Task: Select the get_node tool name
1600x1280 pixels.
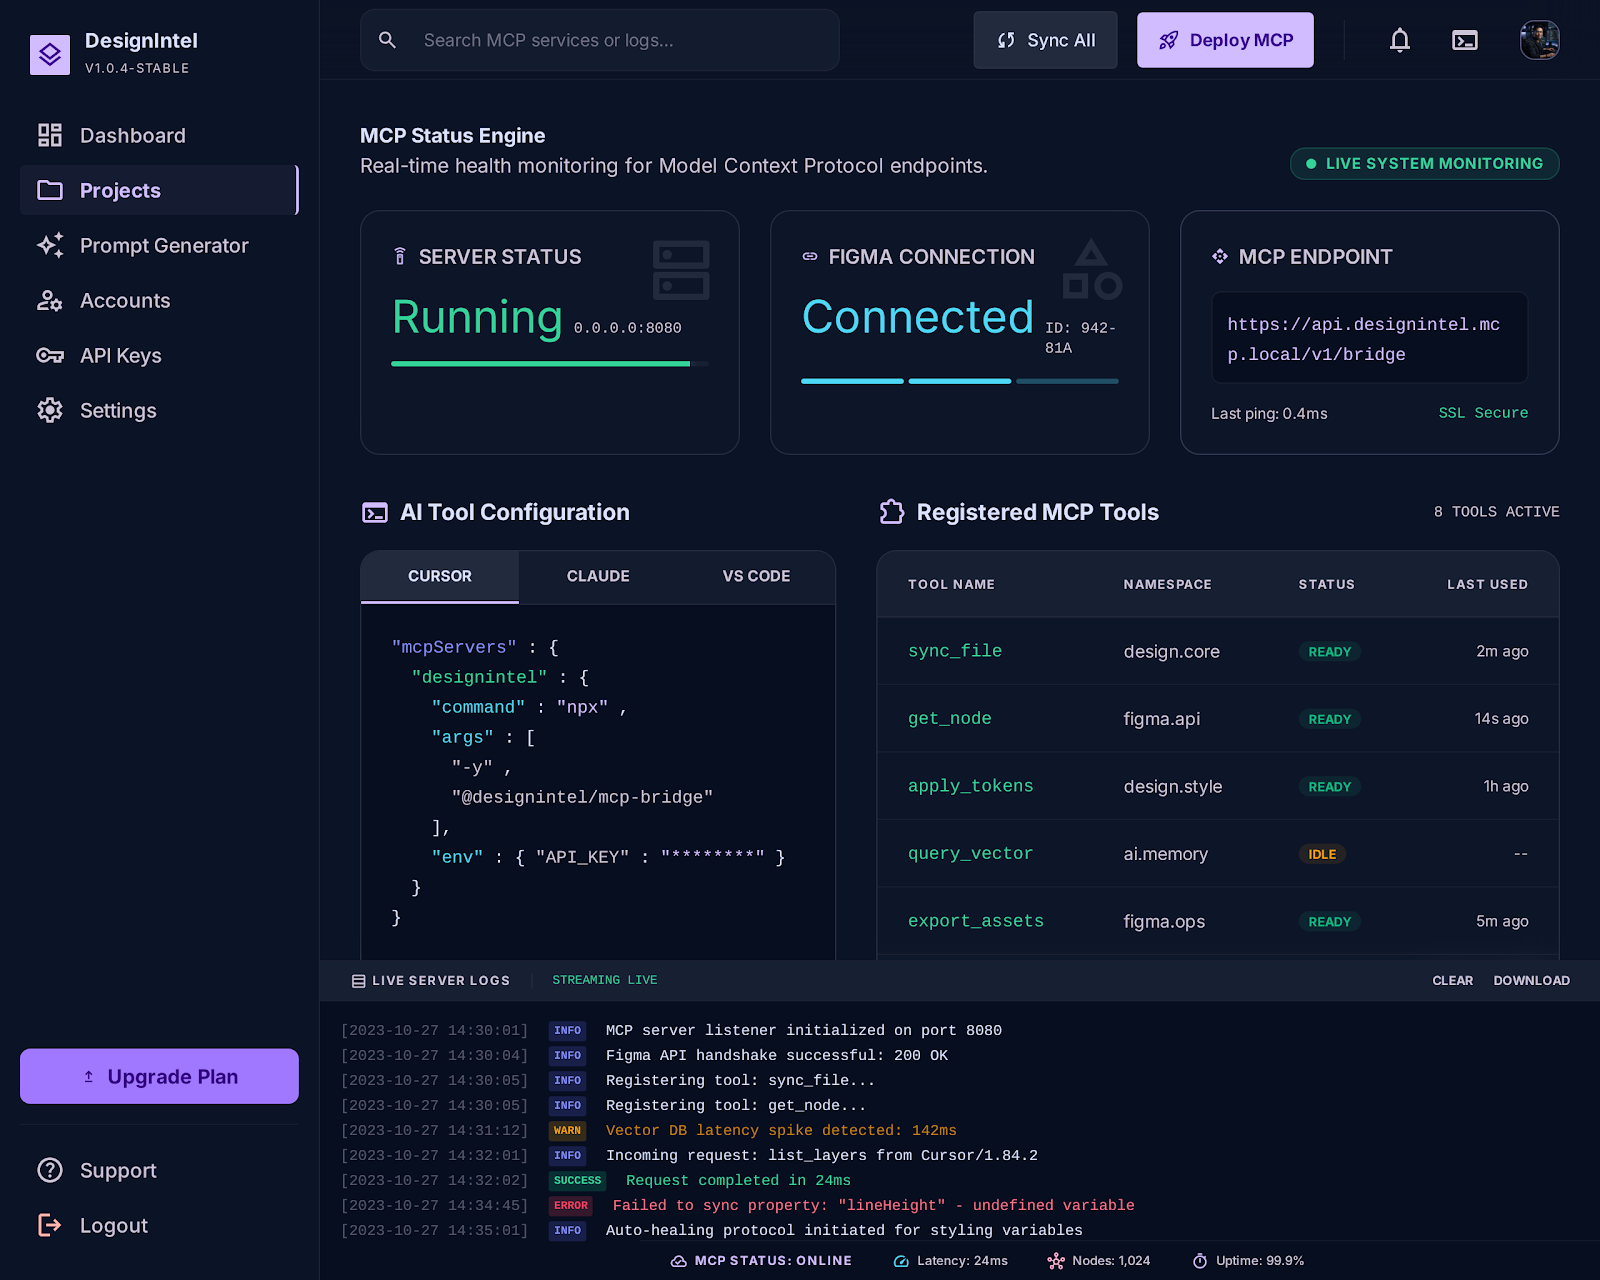Action: pos(950,718)
